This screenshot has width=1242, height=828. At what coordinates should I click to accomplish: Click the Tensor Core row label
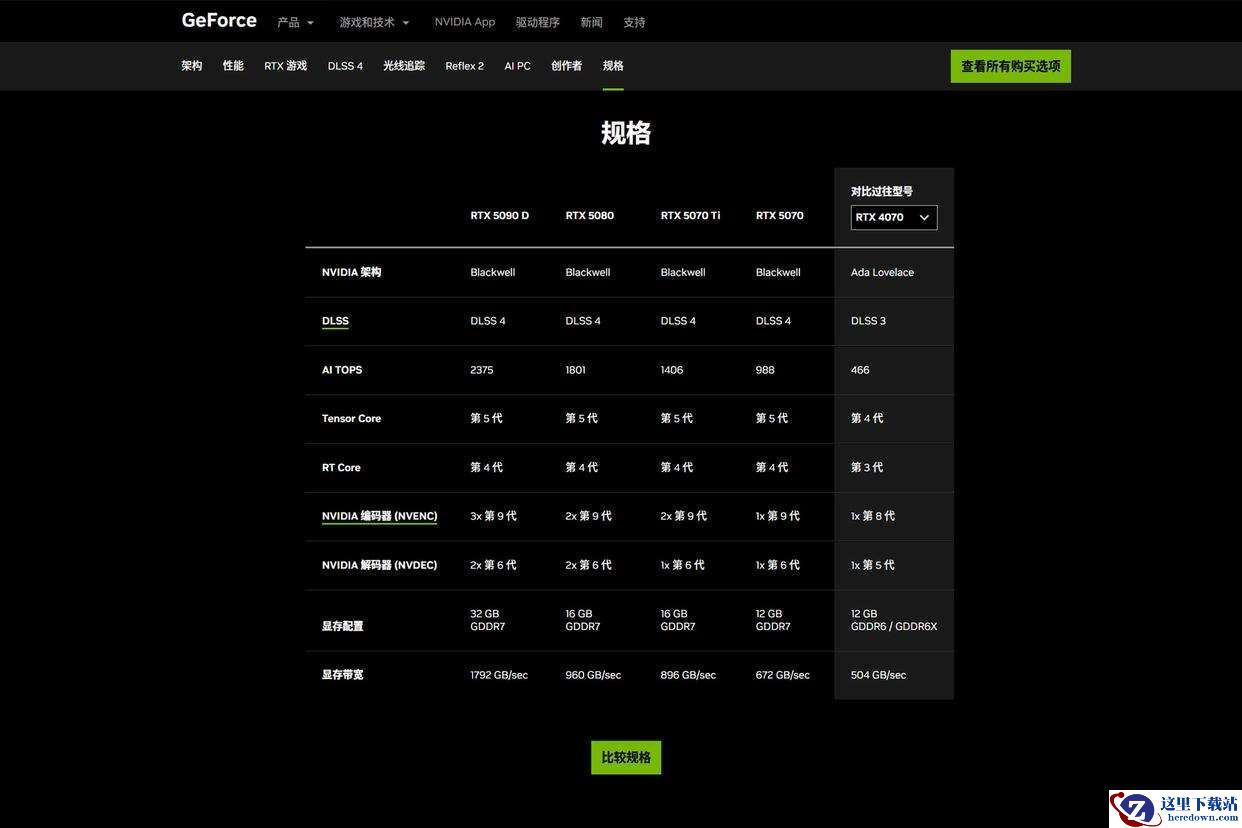click(x=351, y=419)
